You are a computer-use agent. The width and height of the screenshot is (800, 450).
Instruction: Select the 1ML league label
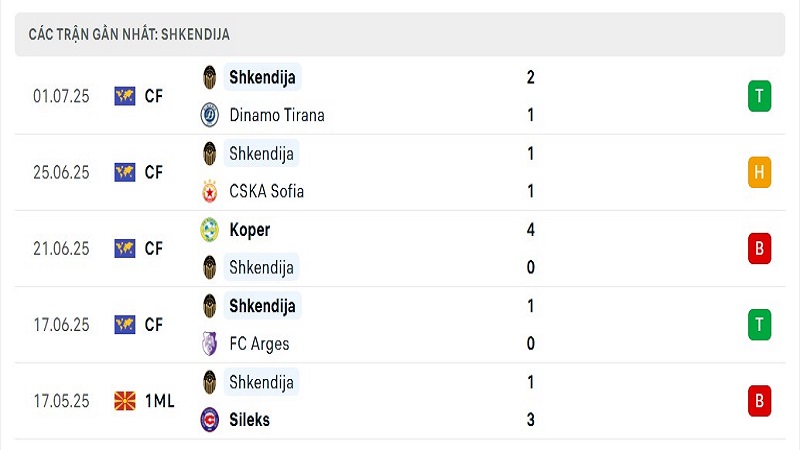coord(159,401)
